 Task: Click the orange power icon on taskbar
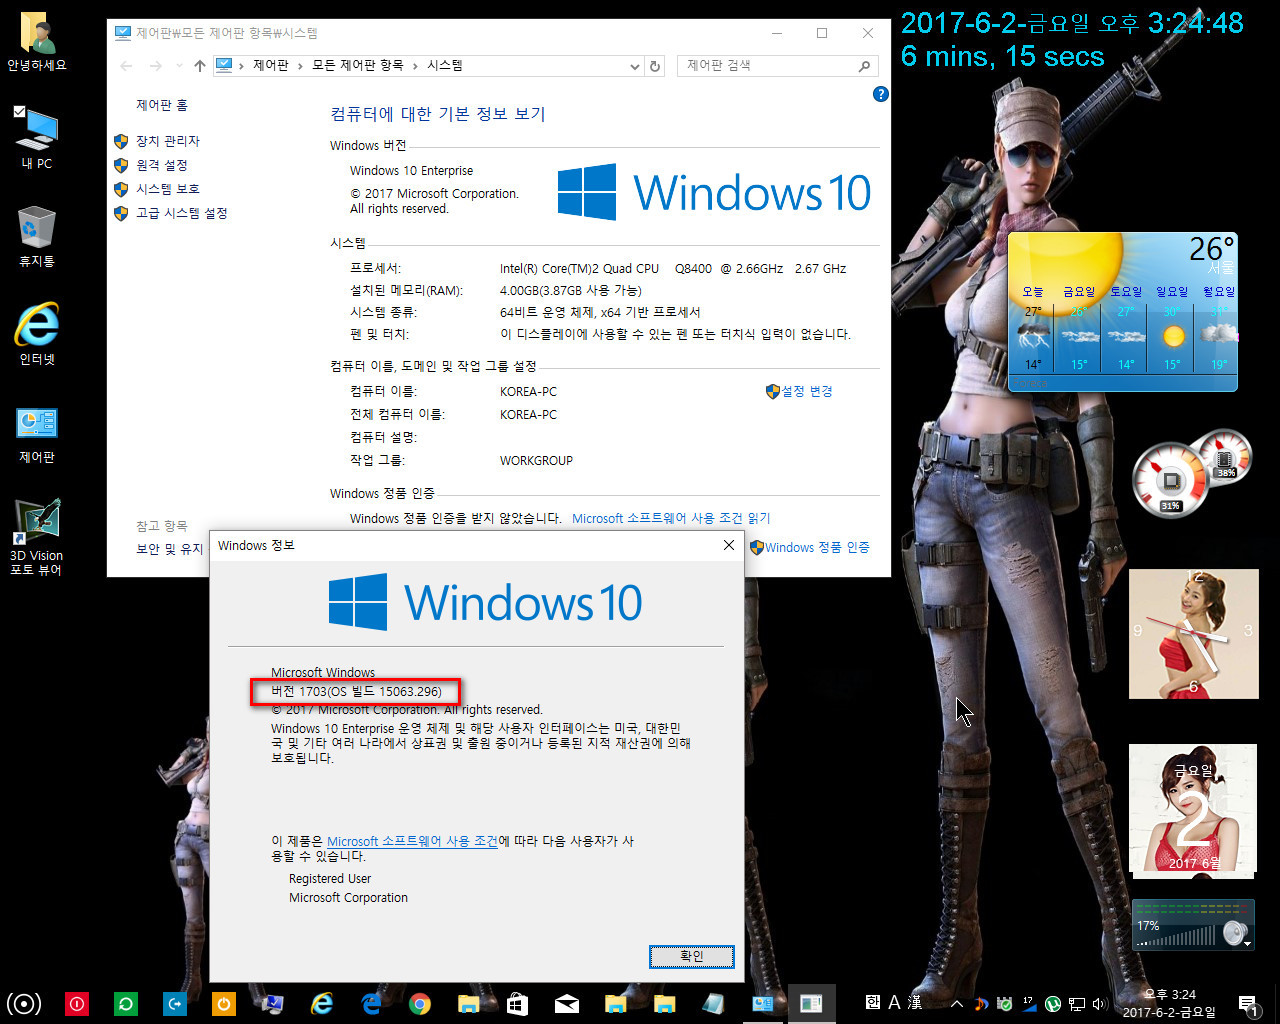coord(224,1003)
